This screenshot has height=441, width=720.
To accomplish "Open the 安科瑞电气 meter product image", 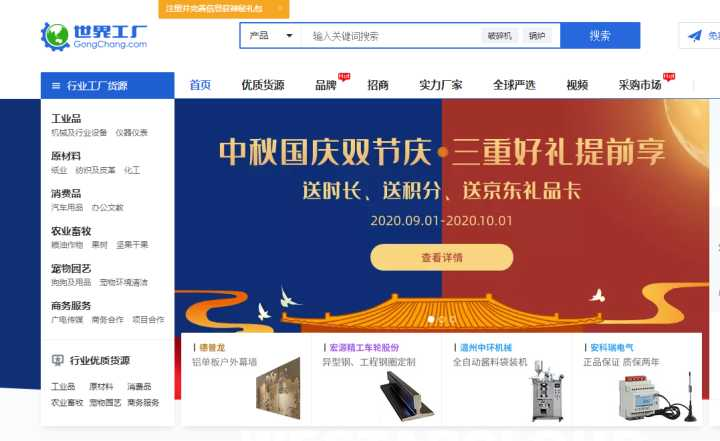I will pyautogui.click(x=658, y=396).
